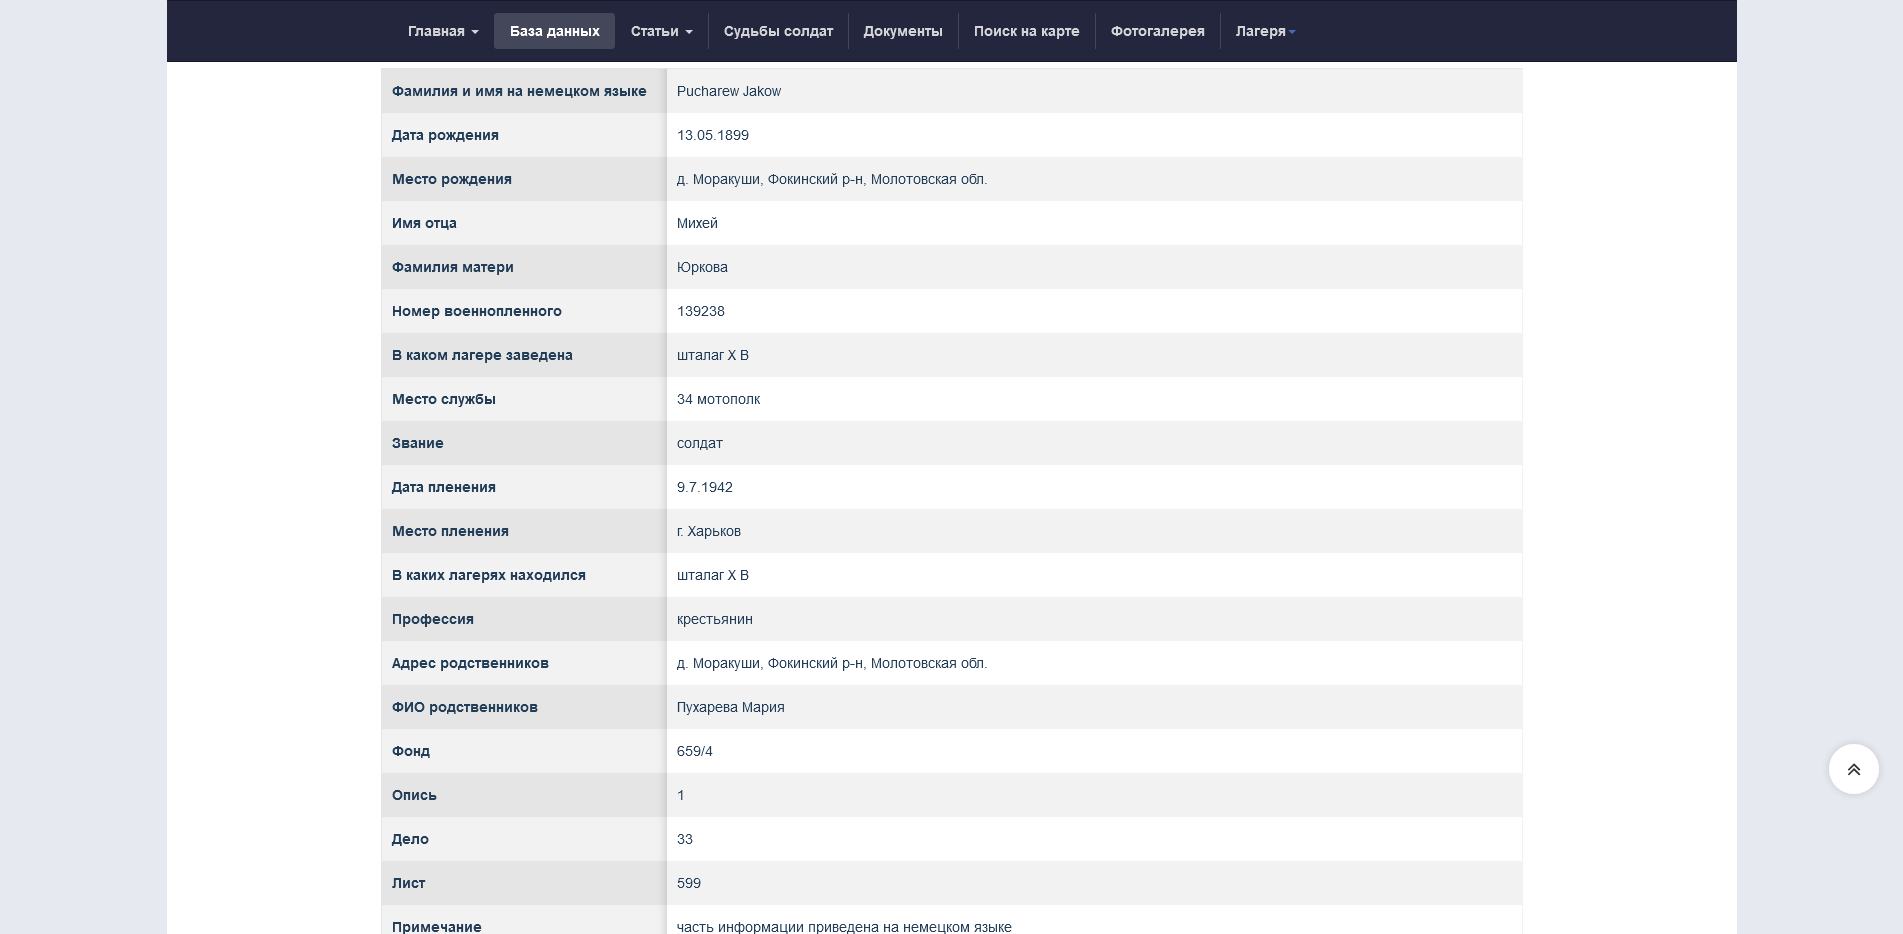Click the Дата пленения value 9.7.1942

(x=704, y=487)
